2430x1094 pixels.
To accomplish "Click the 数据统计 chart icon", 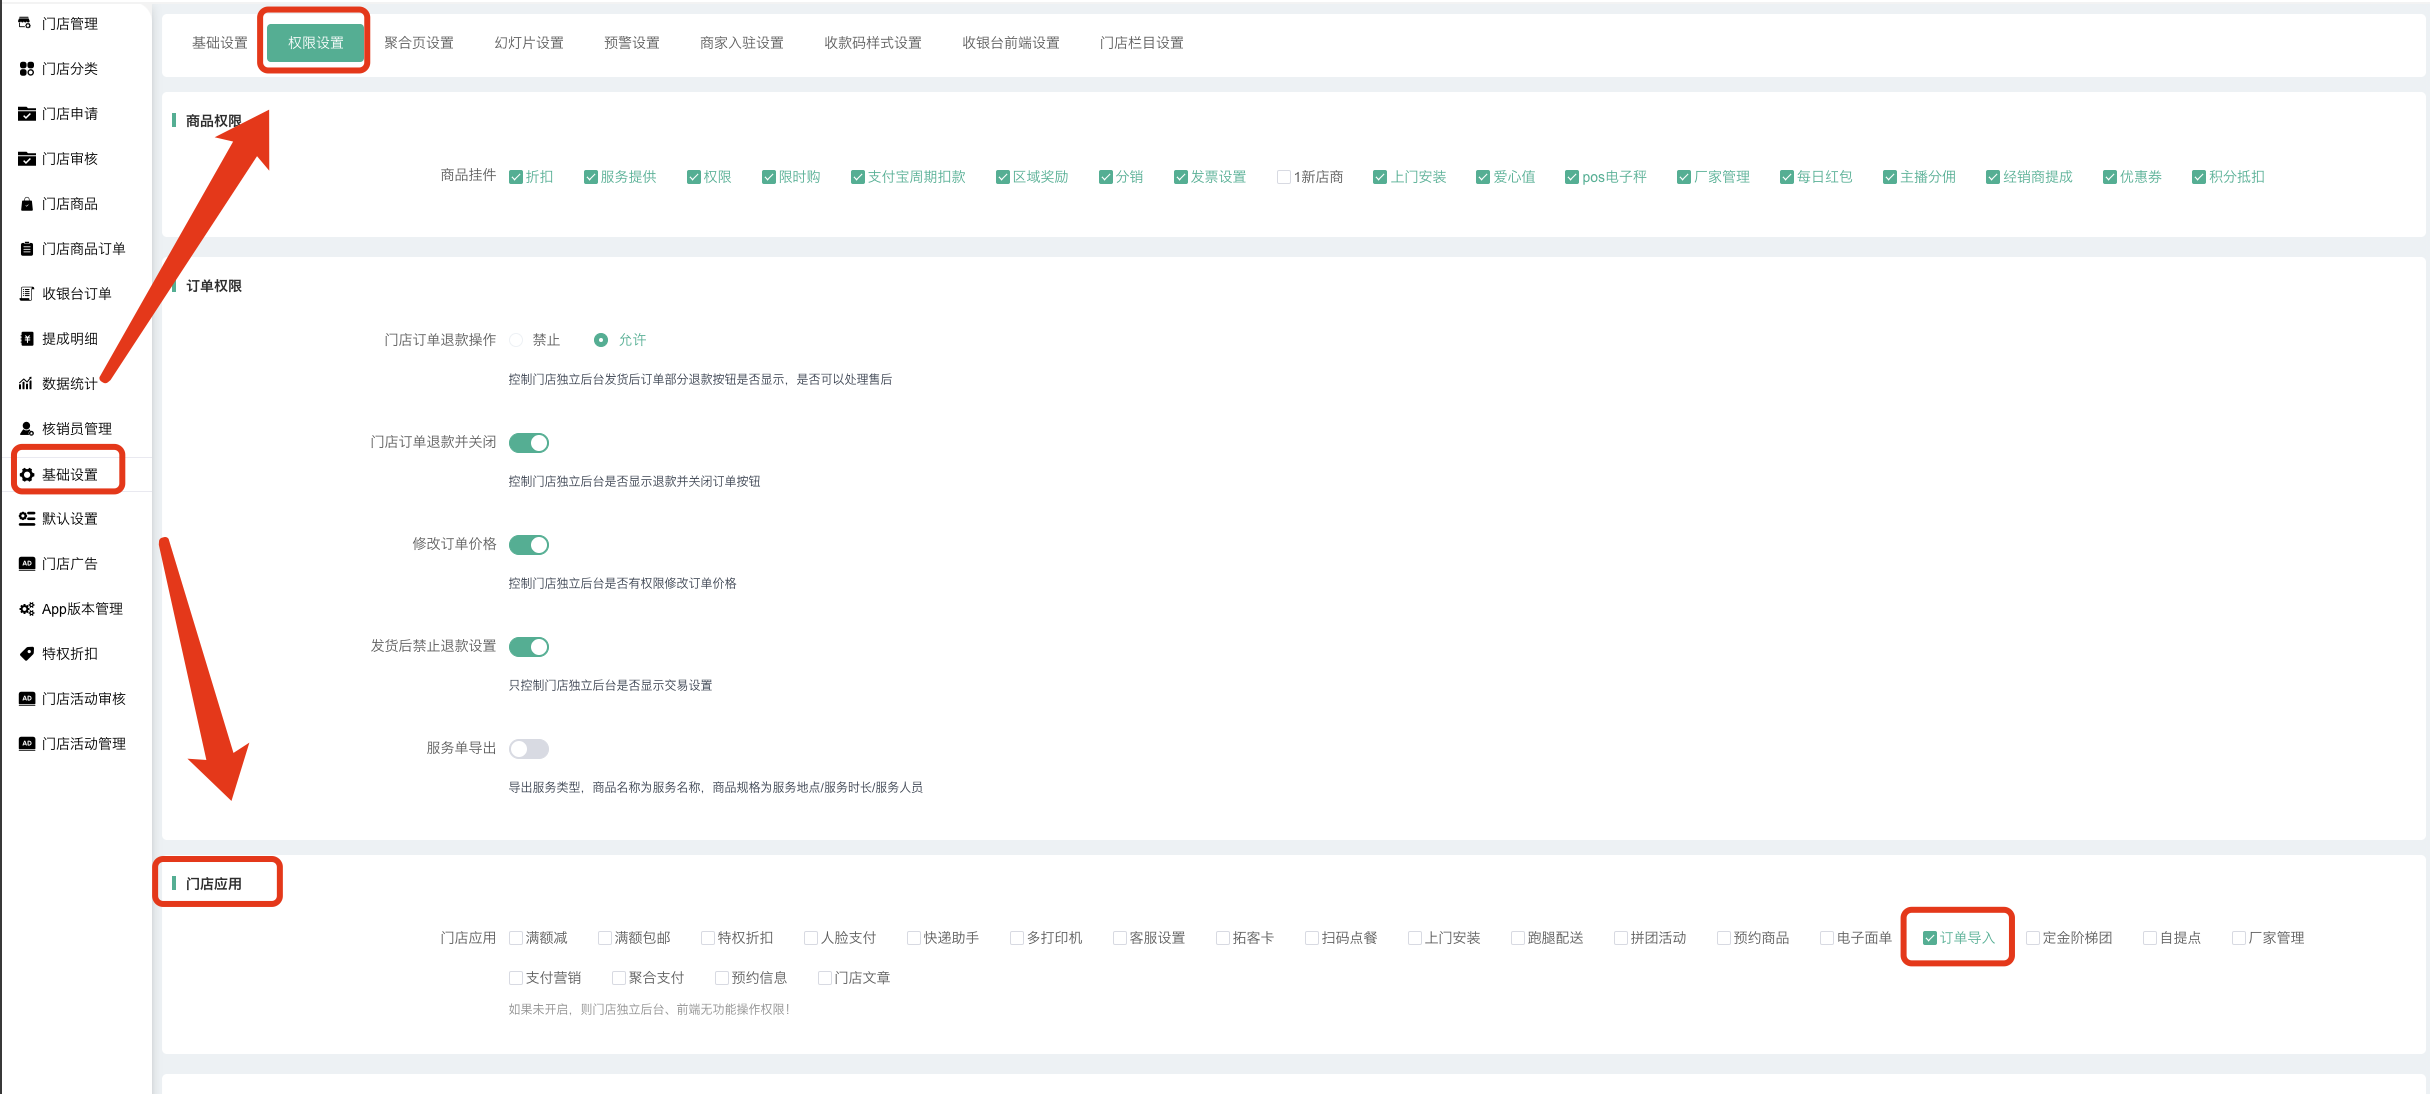I will 27,384.
